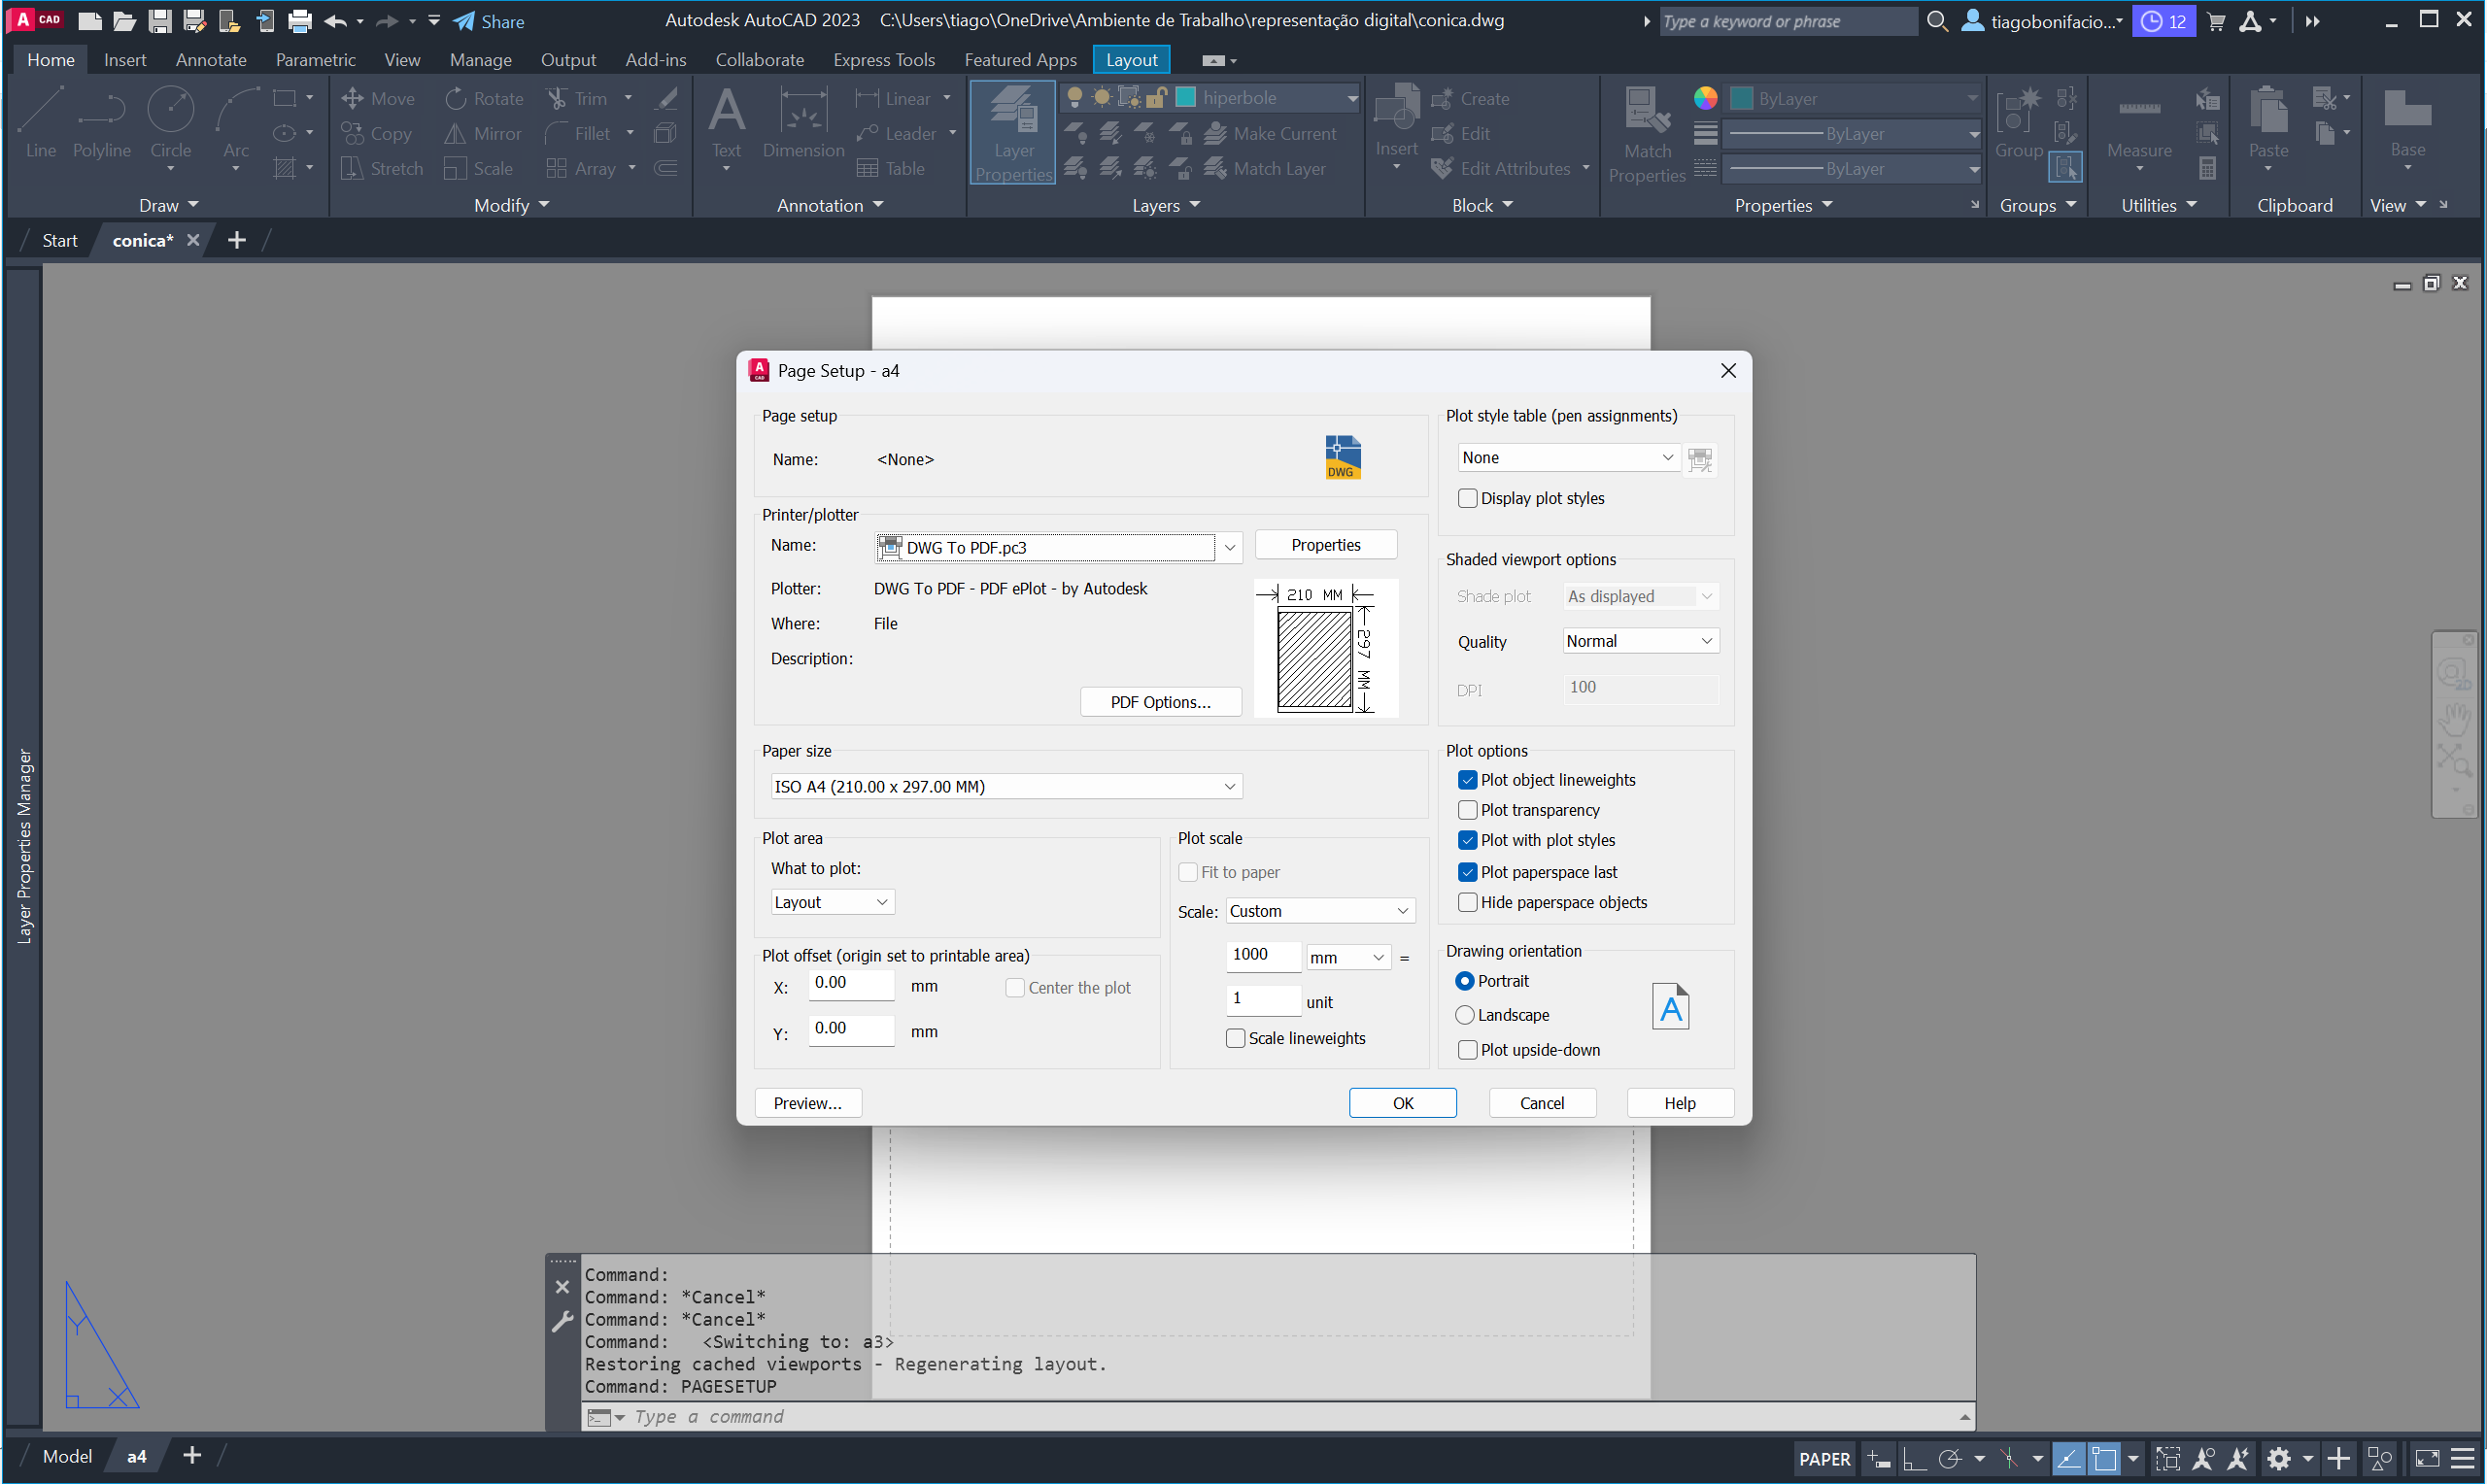2487x1484 pixels.
Task: Click the plot offset X input field
Action: click(850, 984)
